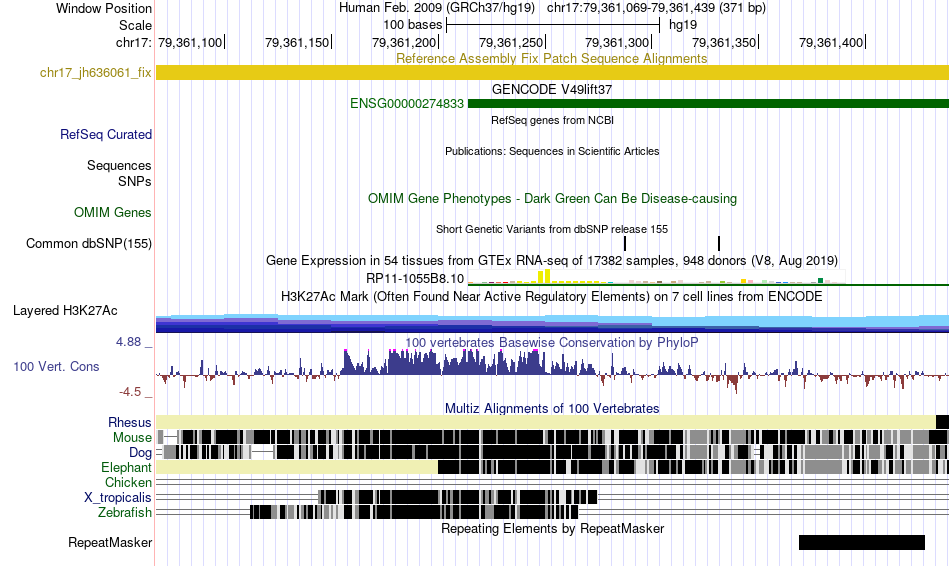This screenshot has width=950, height=566.
Task: Select the Zebrafish alignment row label
Action: pos(125,512)
